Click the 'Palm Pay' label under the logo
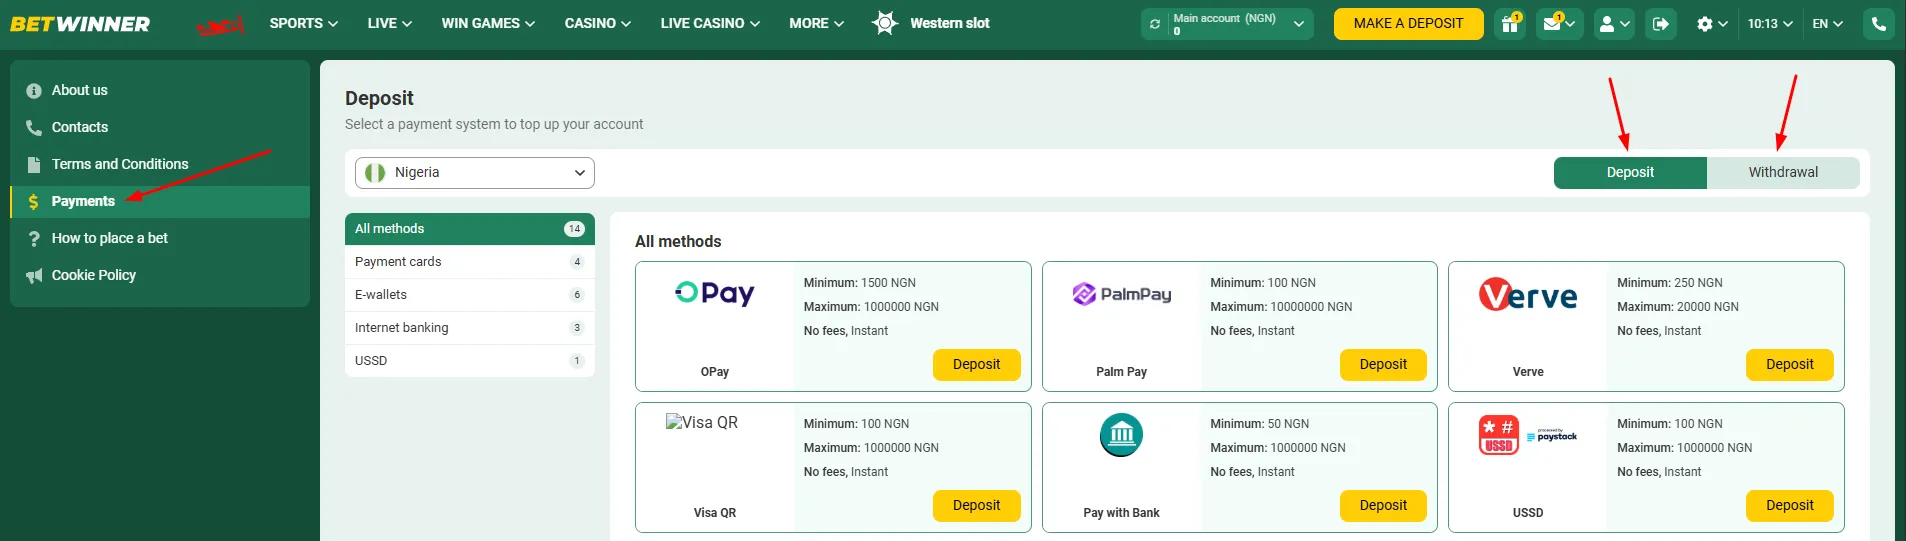The image size is (1906, 541). pos(1121,372)
